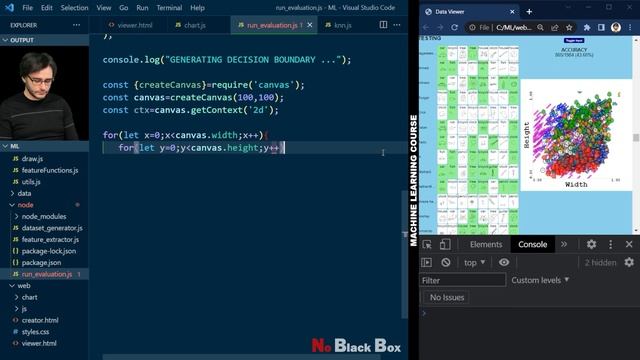
Task: Bookmark this page with star icon
Action: pyautogui.click(x=569, y=27)
